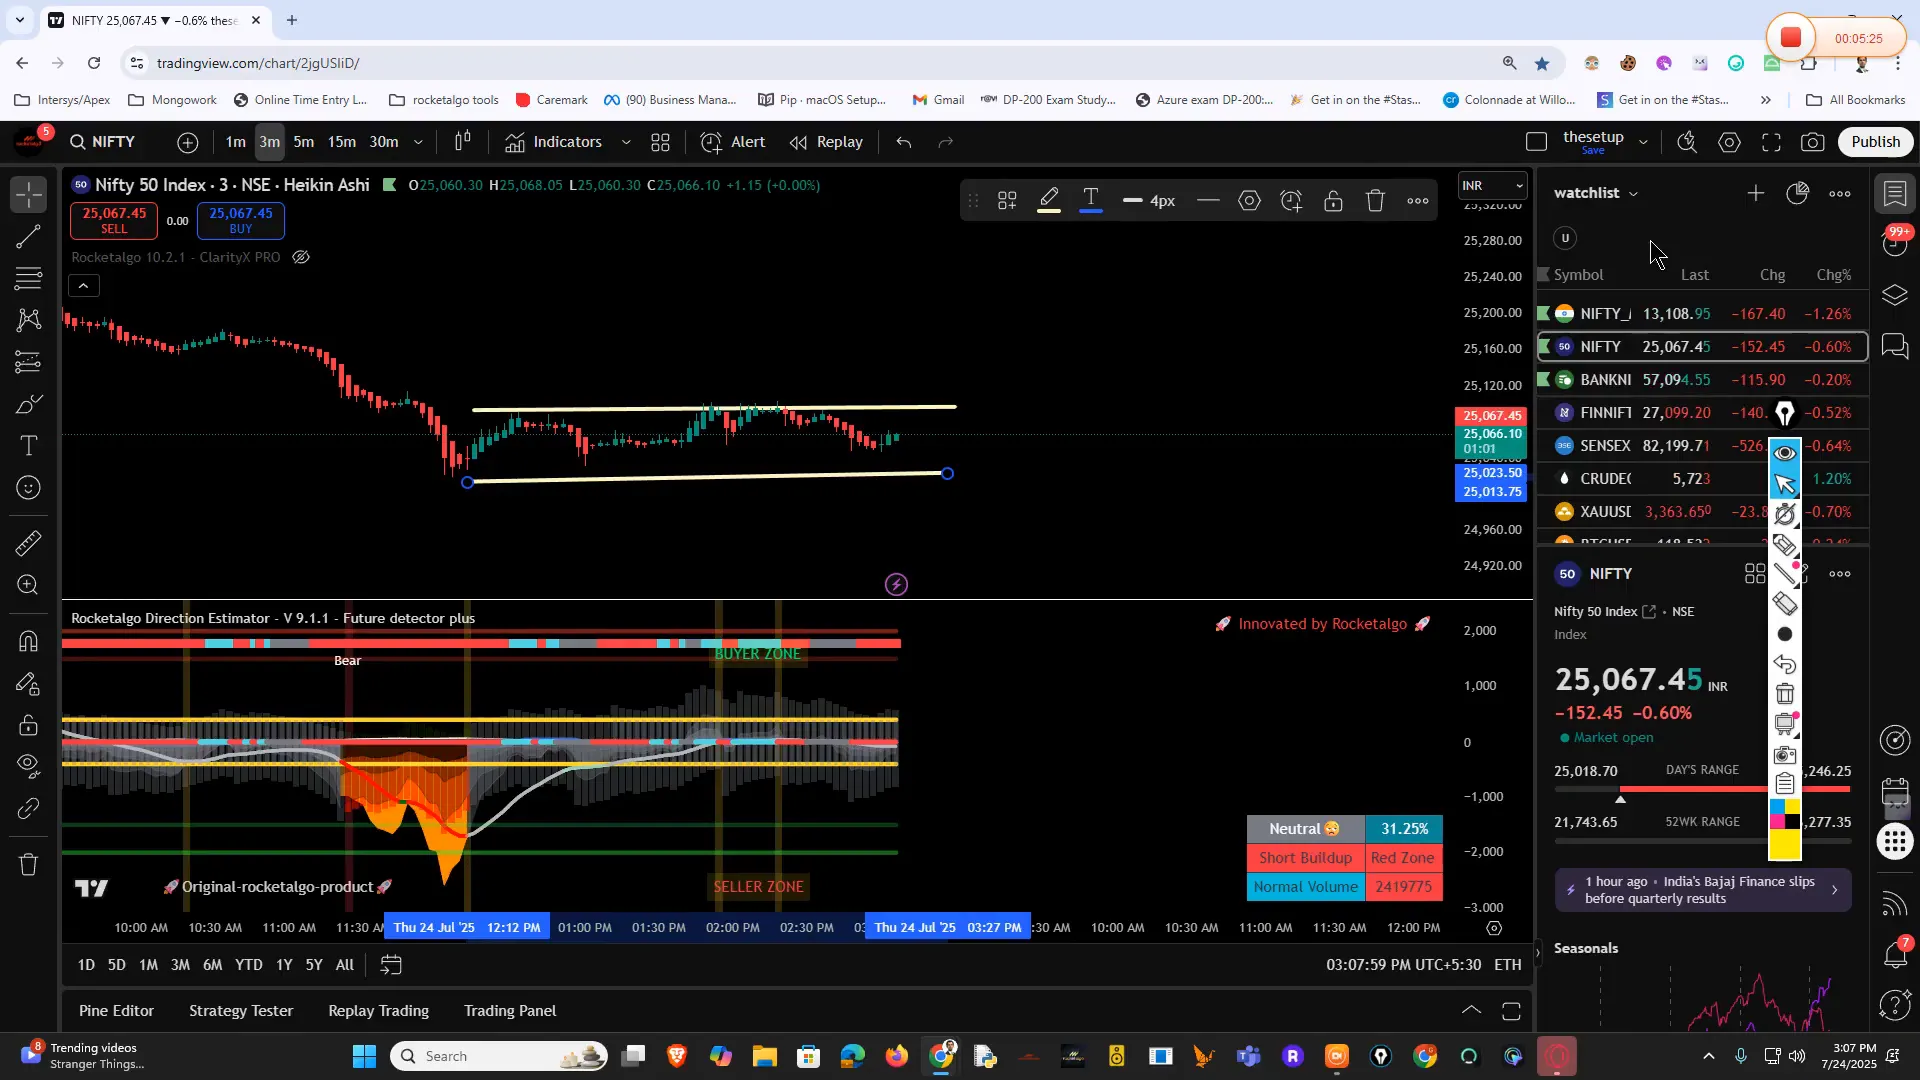Open the Indicators dialog

coord(553,142)
